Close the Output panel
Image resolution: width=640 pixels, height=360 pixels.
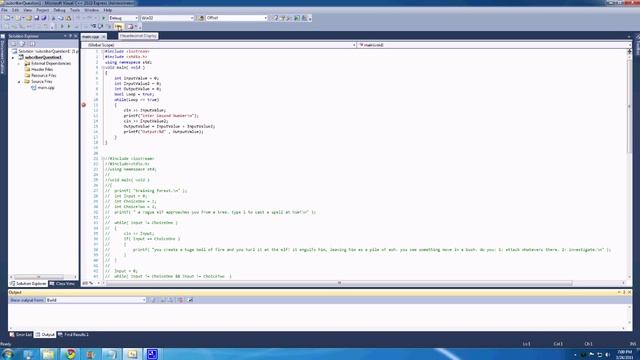(x=629, y=292)
